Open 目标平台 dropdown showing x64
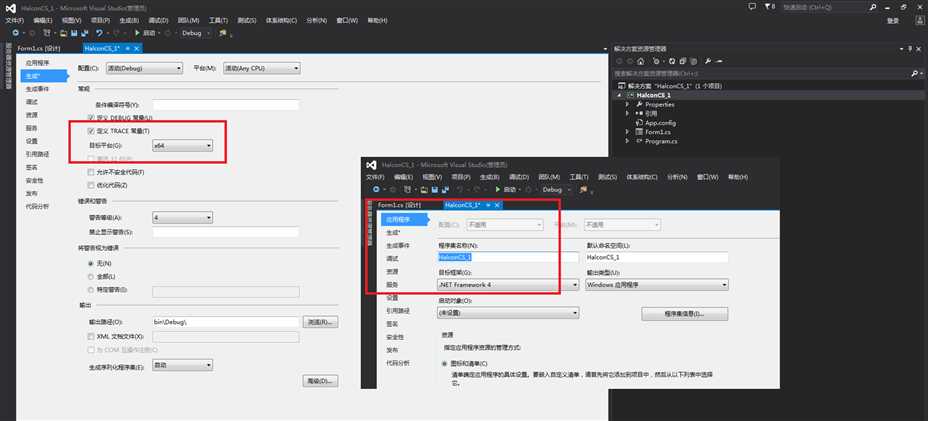 coord(182,146)
